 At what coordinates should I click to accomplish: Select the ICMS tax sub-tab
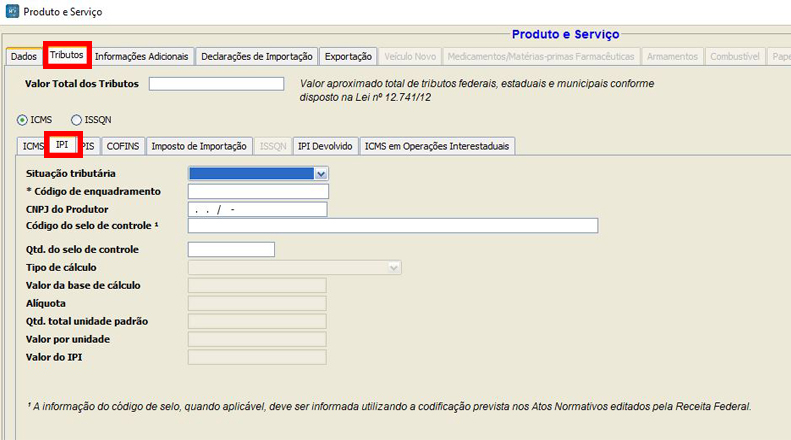(x=31, y=146)
